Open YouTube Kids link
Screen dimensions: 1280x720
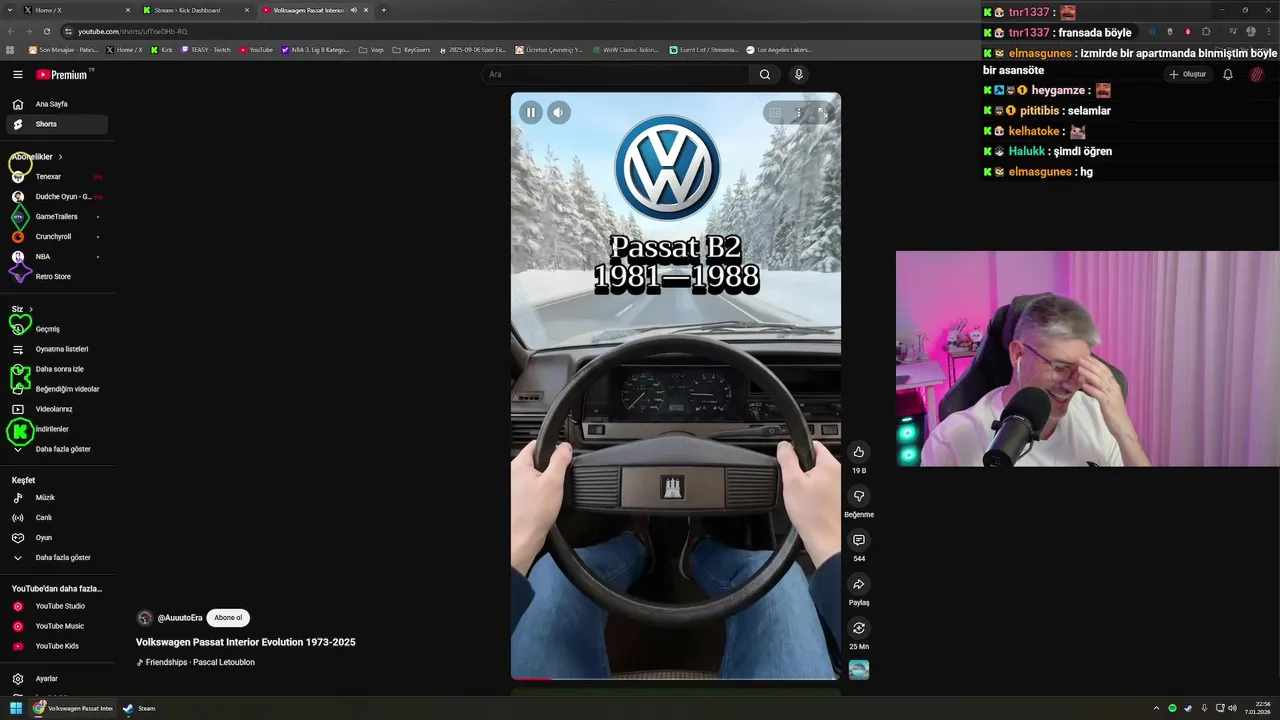56,646
